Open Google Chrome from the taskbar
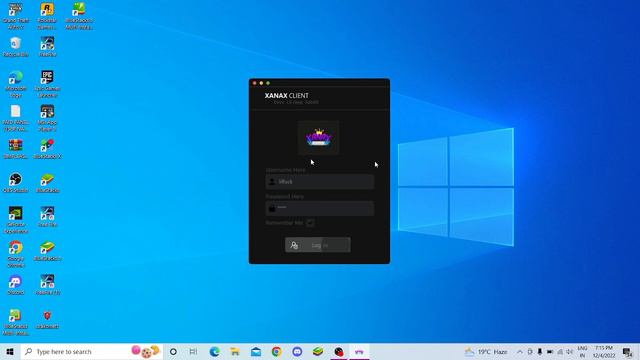640x360 pixels. (x=276, y=351)
